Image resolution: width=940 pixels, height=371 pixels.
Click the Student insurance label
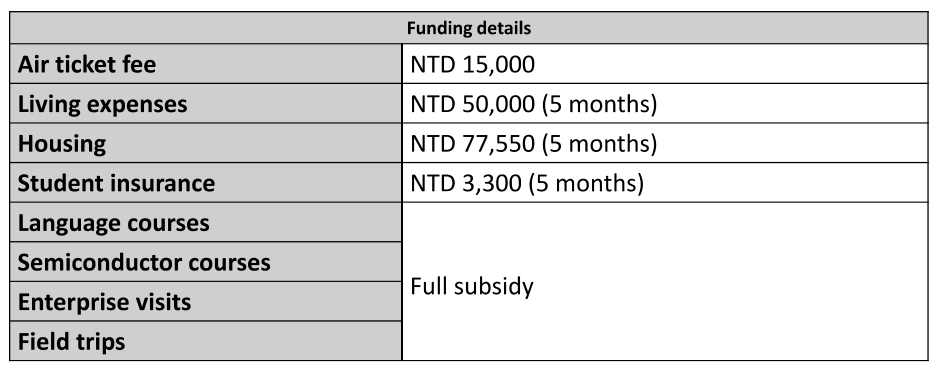tap(116, 183)
